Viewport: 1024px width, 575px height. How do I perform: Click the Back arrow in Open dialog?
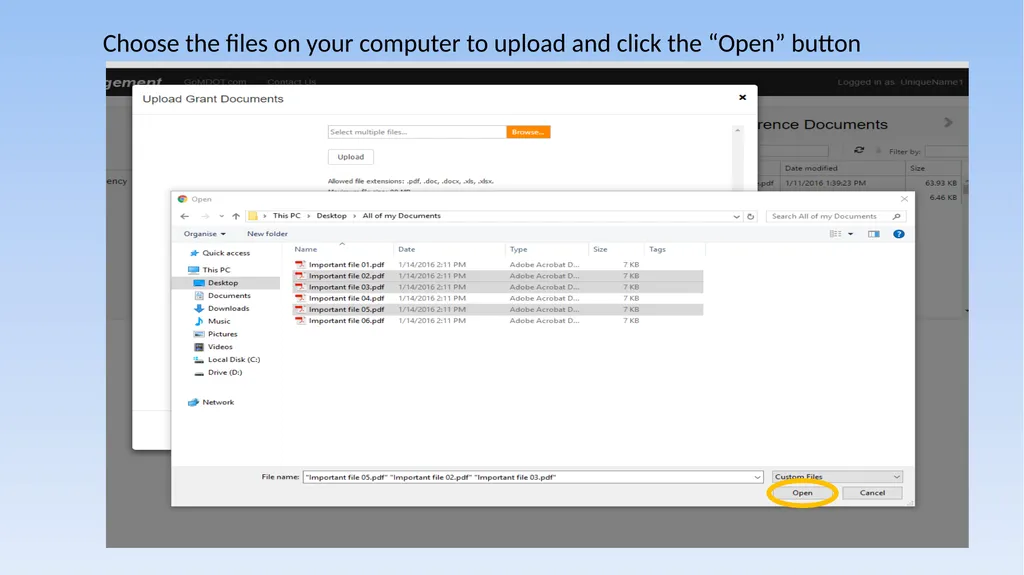185,216
